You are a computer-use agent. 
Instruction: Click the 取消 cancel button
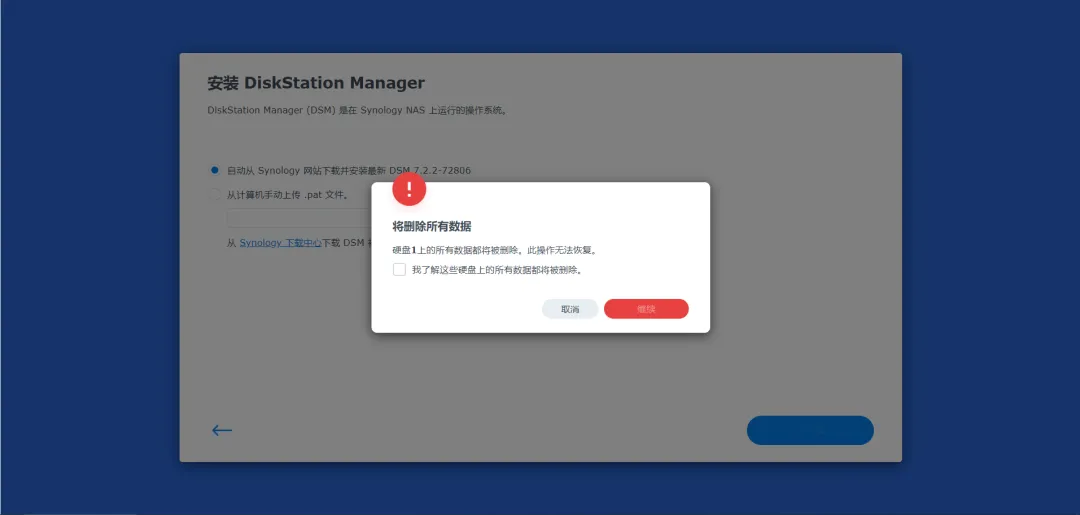coord(570,309)
